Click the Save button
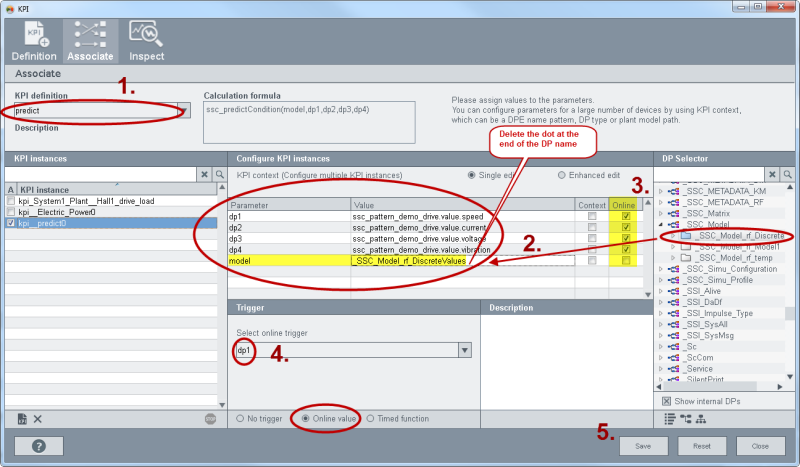This screenshot has height=467, width=800. [644, 445]
